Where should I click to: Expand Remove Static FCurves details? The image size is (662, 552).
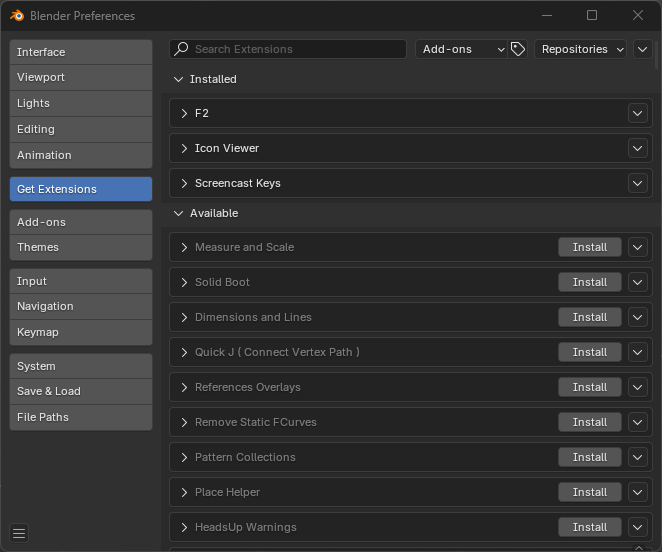tap(184, 422)
